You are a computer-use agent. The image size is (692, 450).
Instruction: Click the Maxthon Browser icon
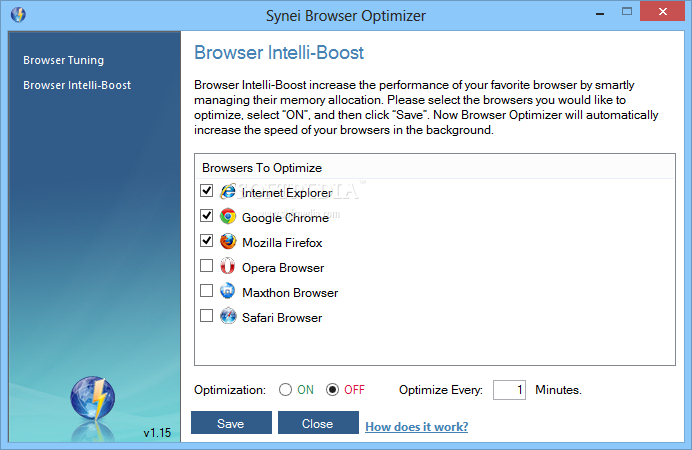pos(228,291)
